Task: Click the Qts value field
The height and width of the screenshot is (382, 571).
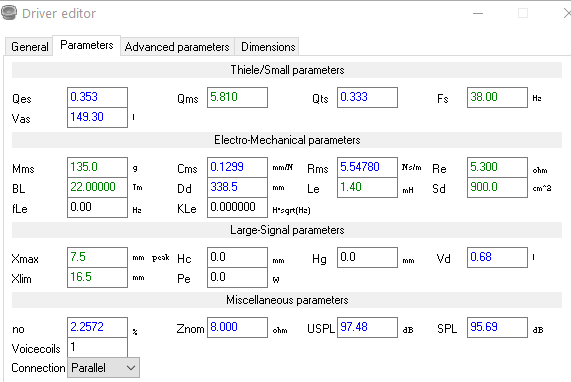Action: 367,97
